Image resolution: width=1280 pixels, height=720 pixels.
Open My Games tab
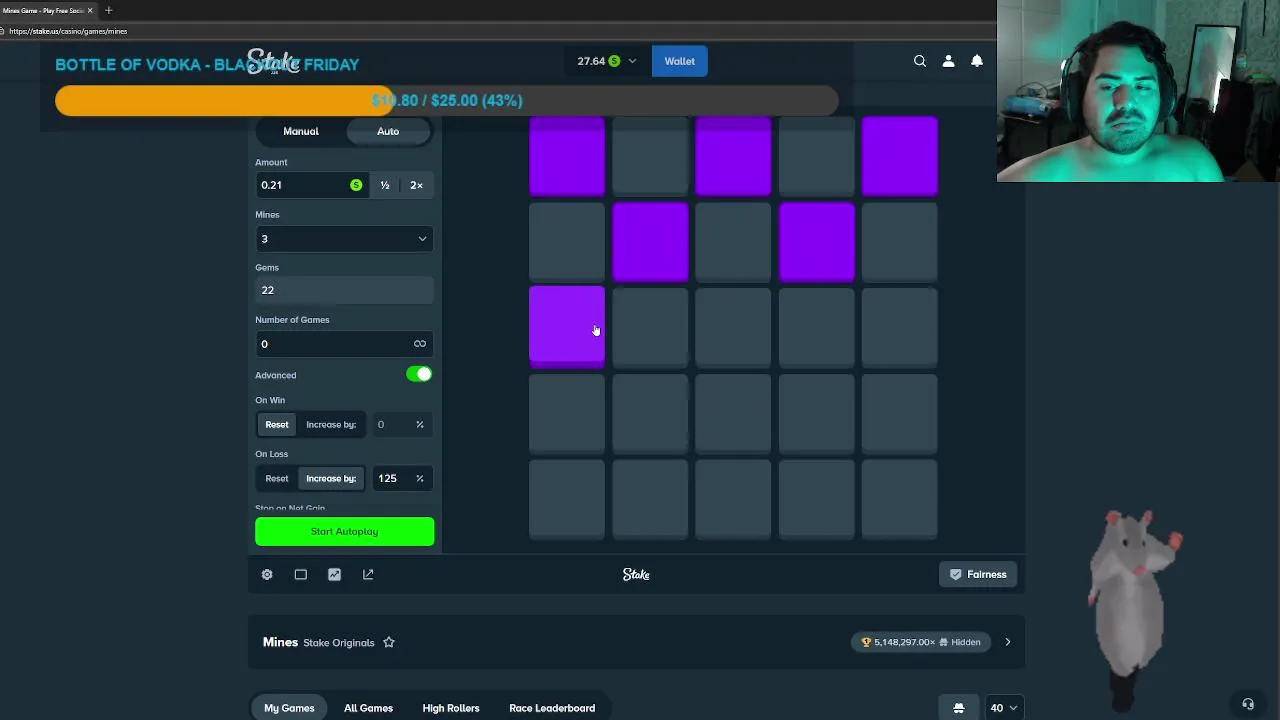(289, 708)
